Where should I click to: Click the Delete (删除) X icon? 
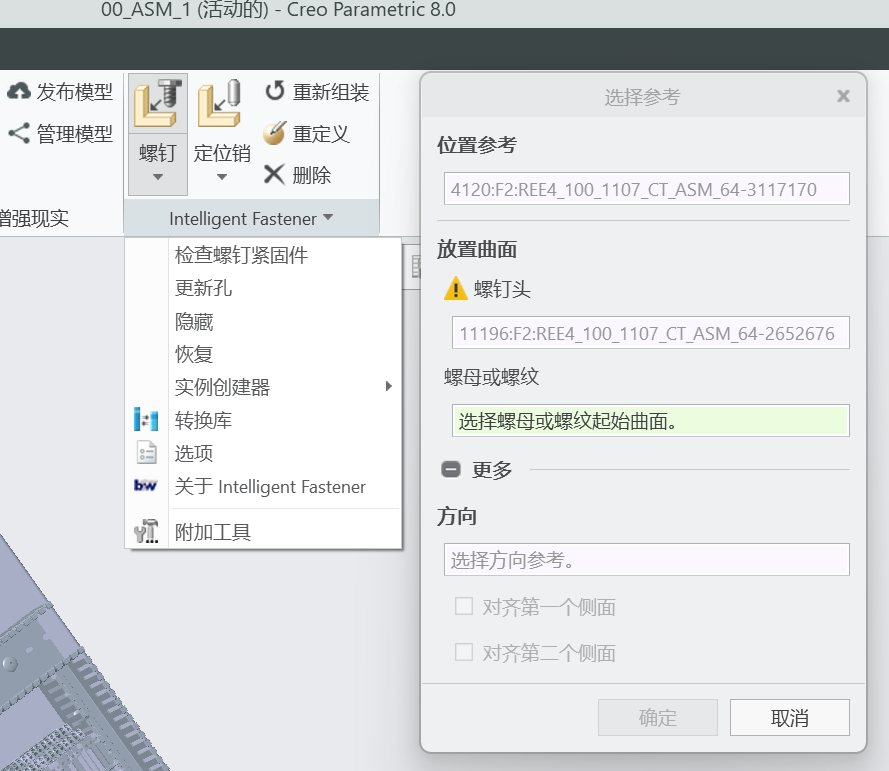coord(274,175)
